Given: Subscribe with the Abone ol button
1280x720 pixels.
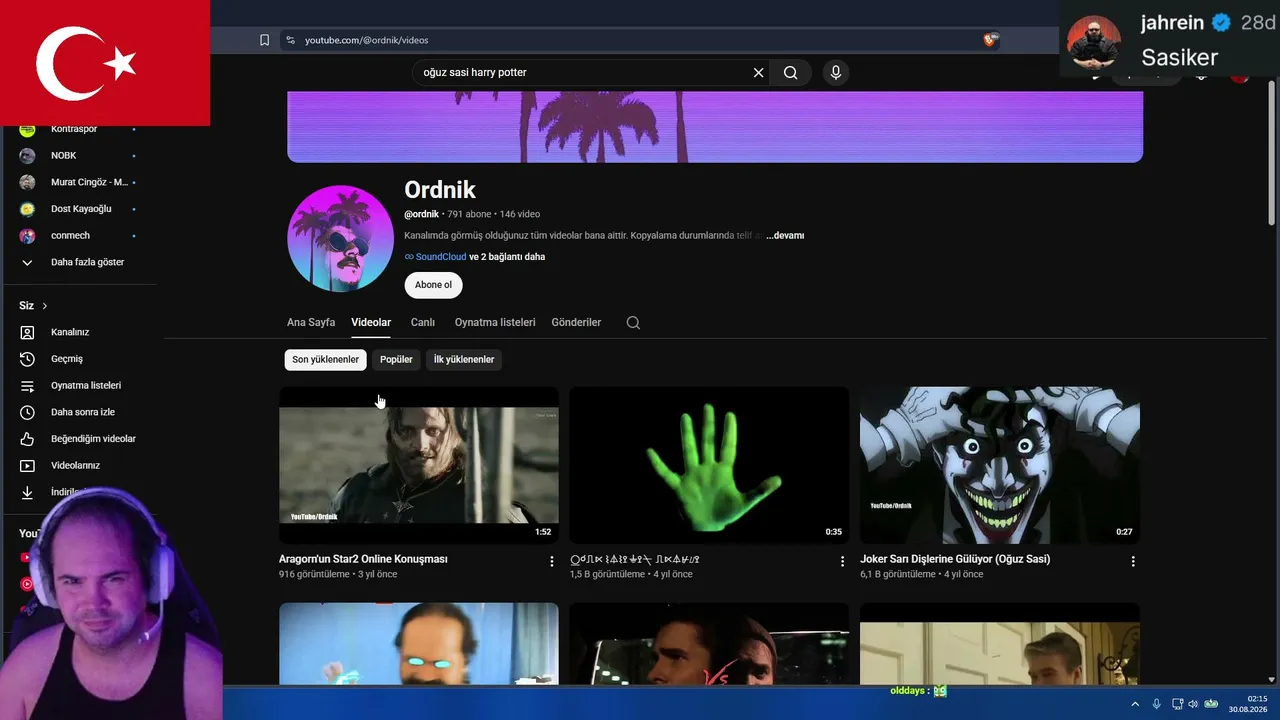Looking at the screenshot, I should click(433, 285).
